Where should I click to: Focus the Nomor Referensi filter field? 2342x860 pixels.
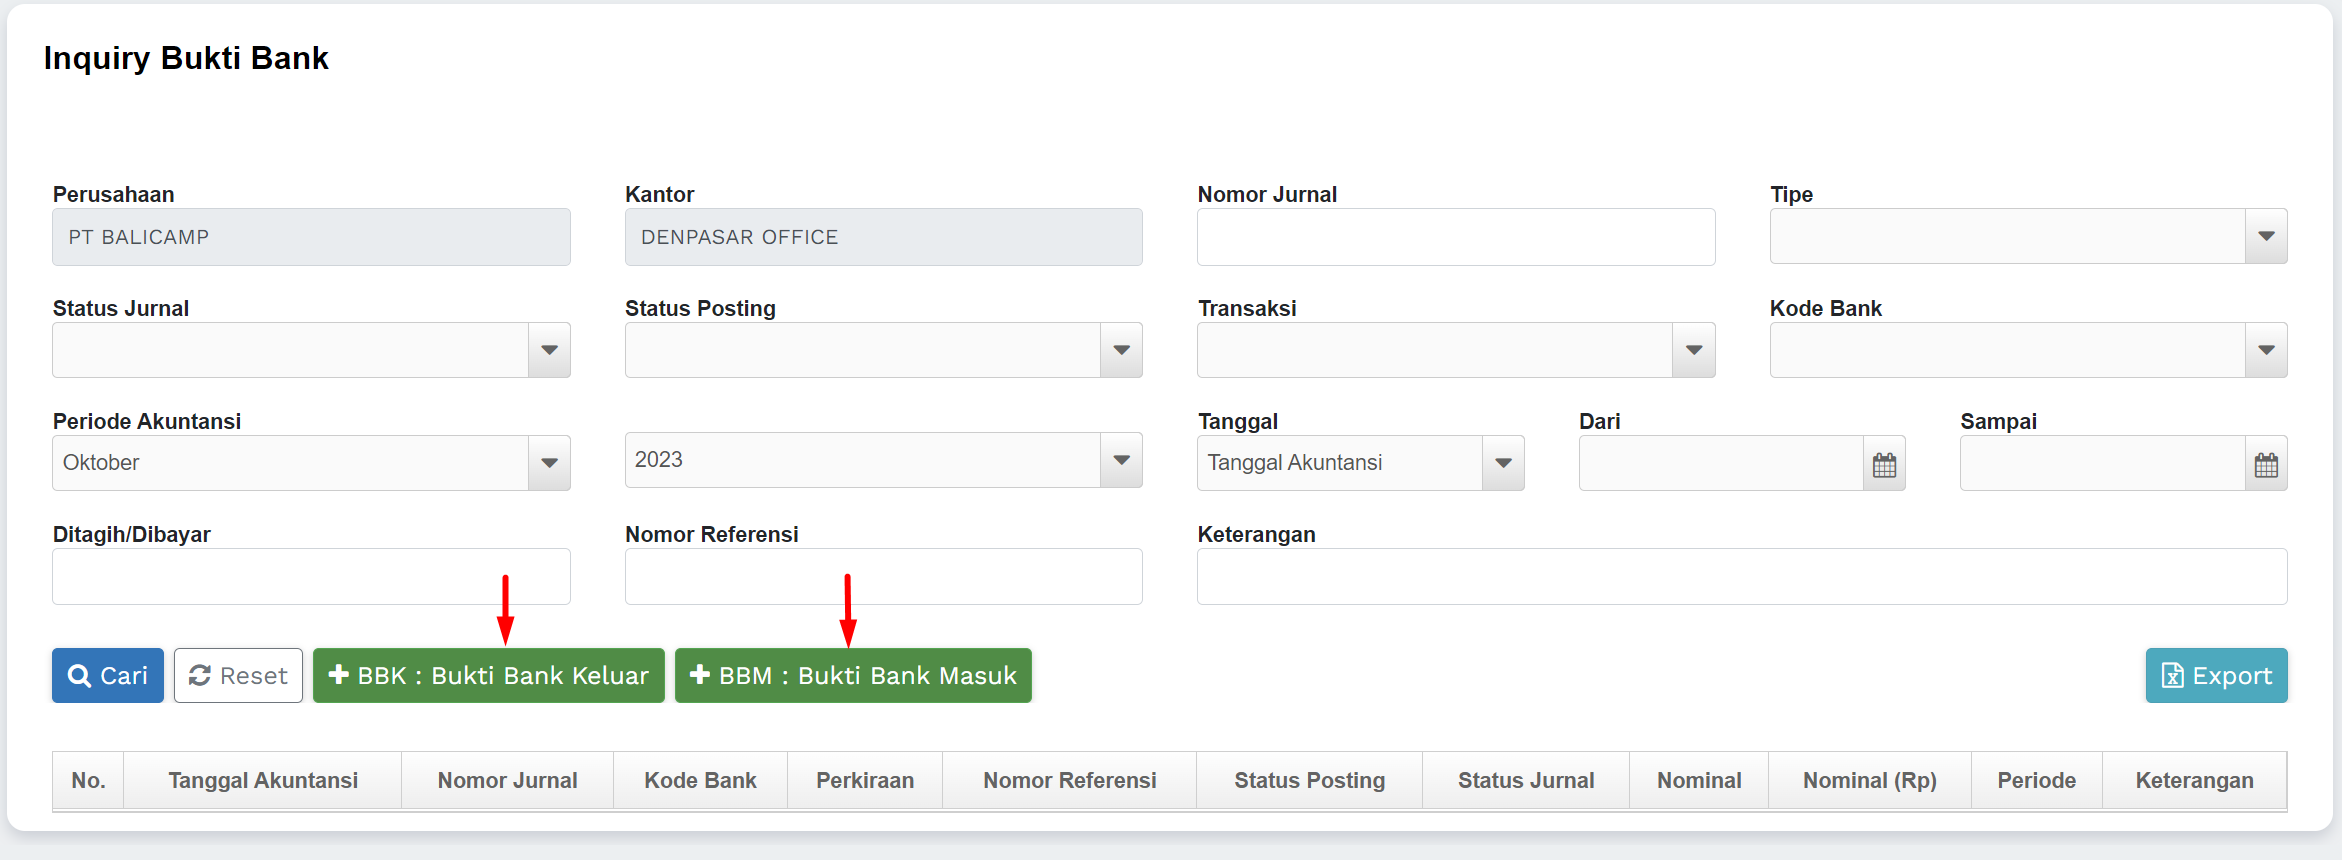883,577
